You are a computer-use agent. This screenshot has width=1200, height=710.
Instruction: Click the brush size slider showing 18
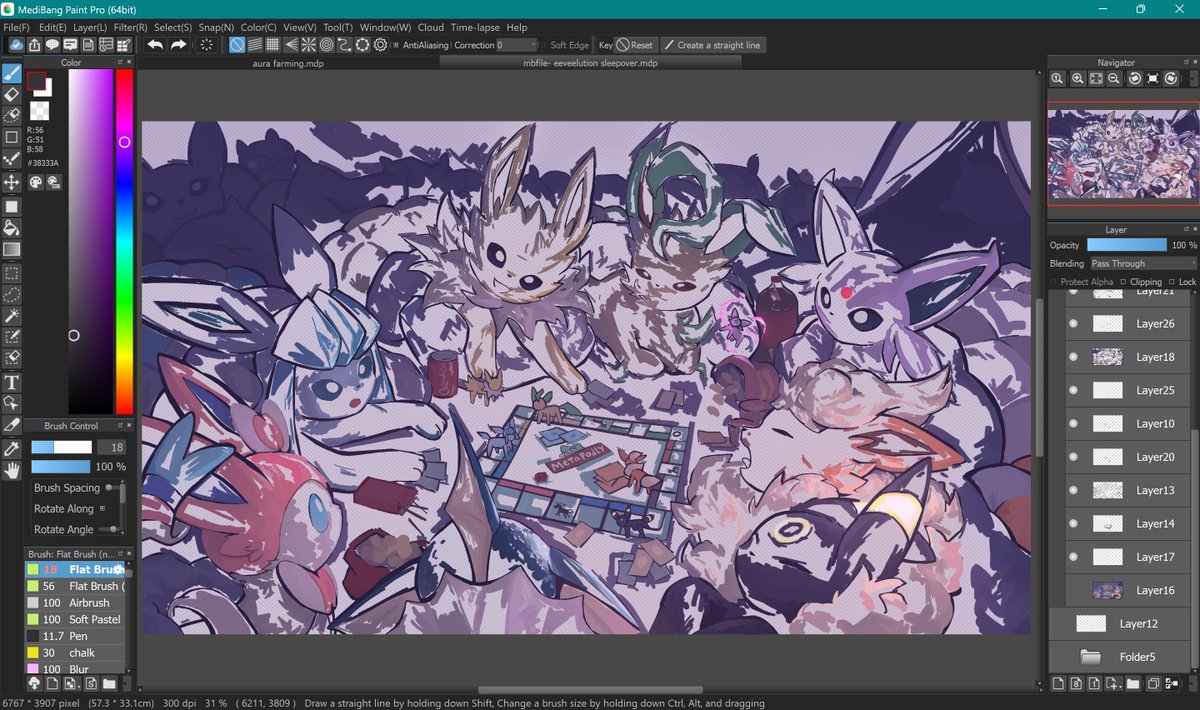[x=61, y=447]
